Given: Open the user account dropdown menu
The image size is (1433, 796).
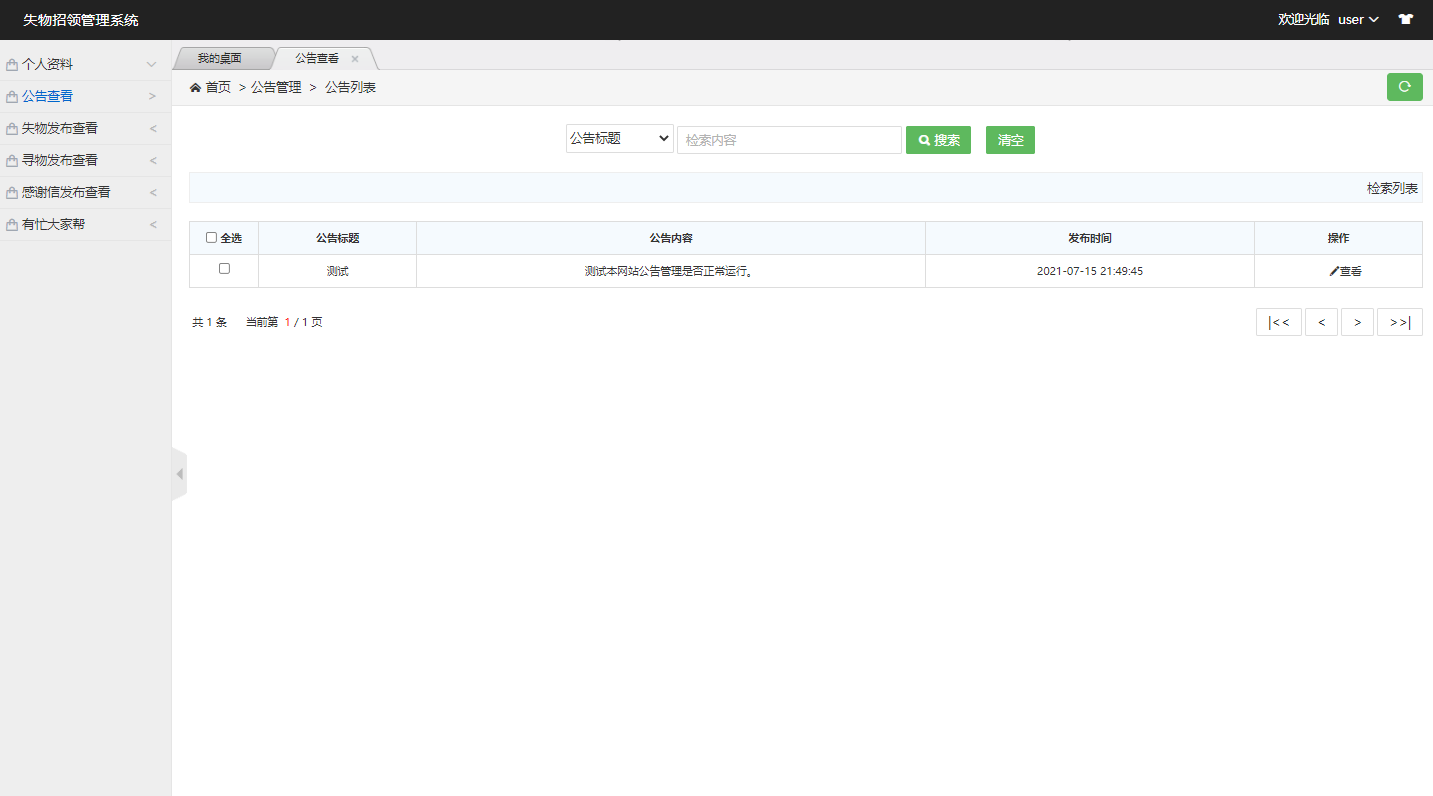Looking at the screenshot, I should (1358, 19).
